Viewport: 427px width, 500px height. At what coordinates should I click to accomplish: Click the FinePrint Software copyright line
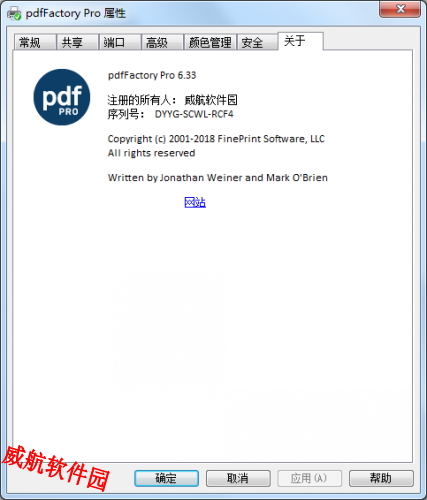click(x=216, y=139)
